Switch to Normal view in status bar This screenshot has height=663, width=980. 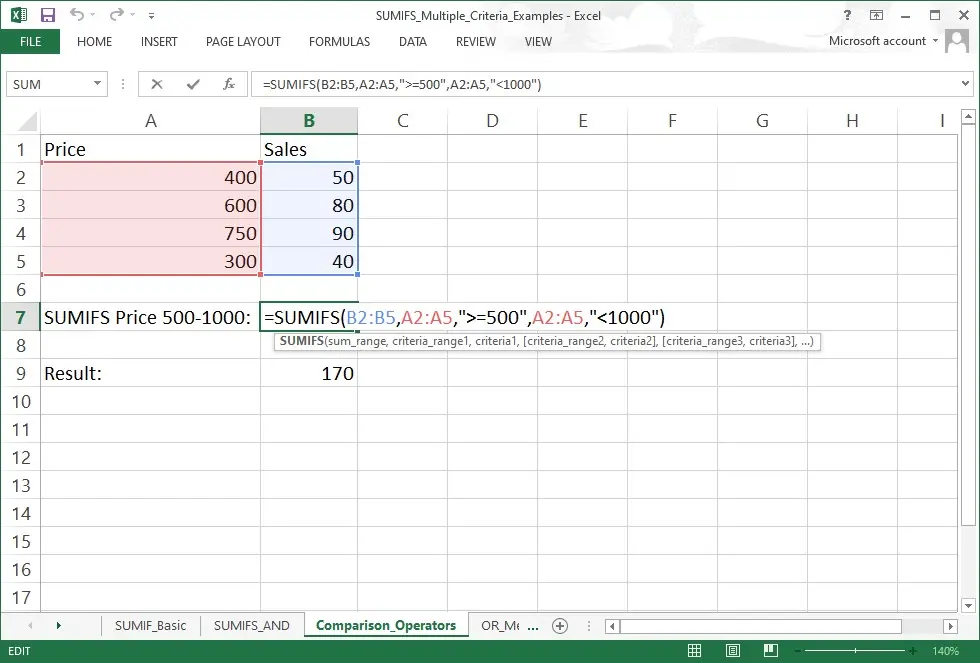click(x=695, y=651)
